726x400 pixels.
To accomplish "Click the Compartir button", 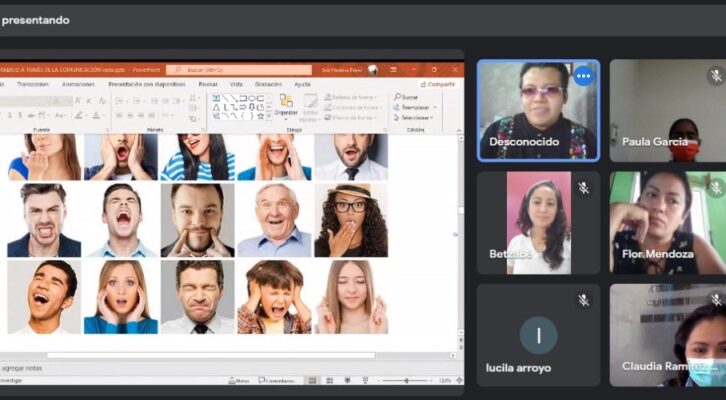I will click(x=438, y=84).
